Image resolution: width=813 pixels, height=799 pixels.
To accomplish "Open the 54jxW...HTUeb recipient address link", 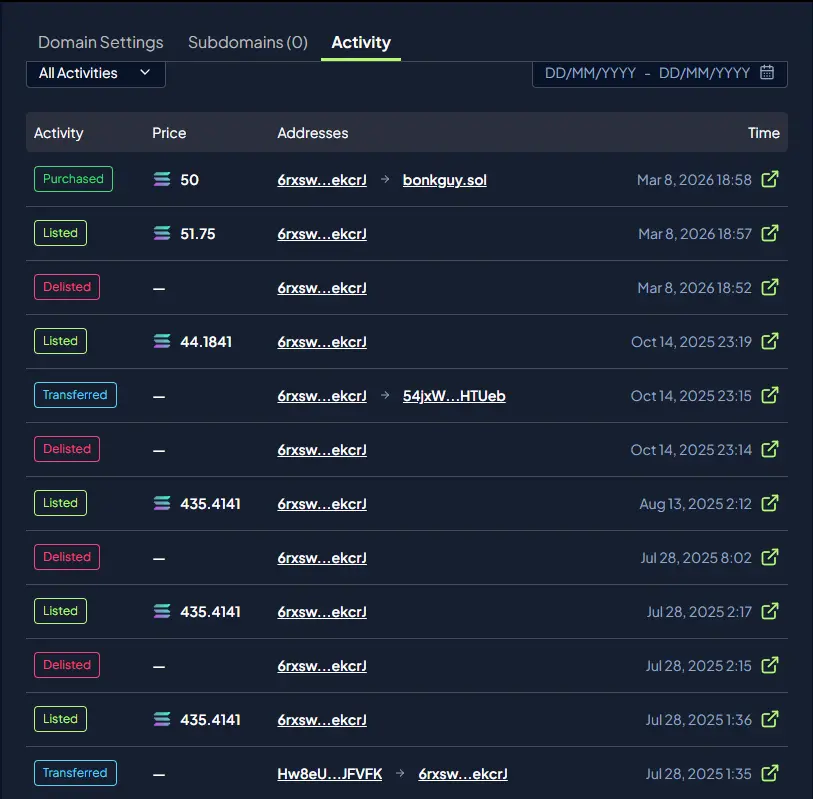I will tap(454, 396).
